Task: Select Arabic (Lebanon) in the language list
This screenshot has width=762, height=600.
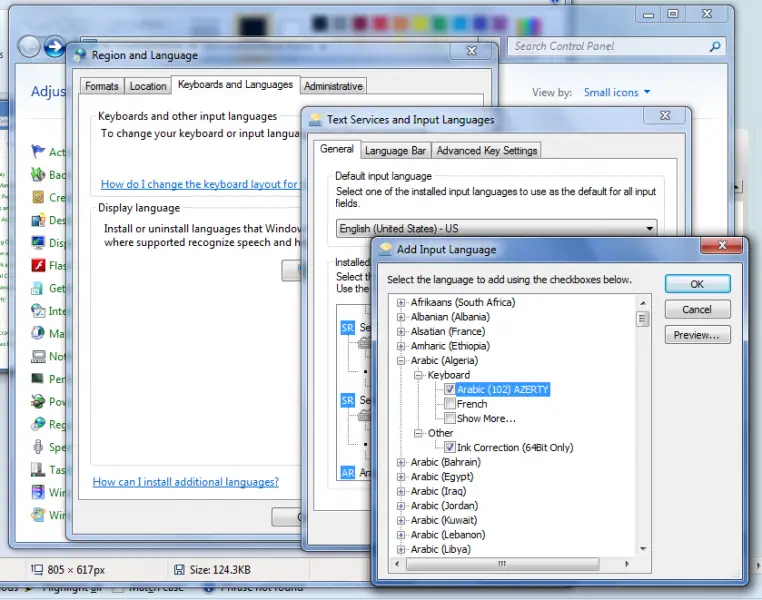Action: pos(448,534)
